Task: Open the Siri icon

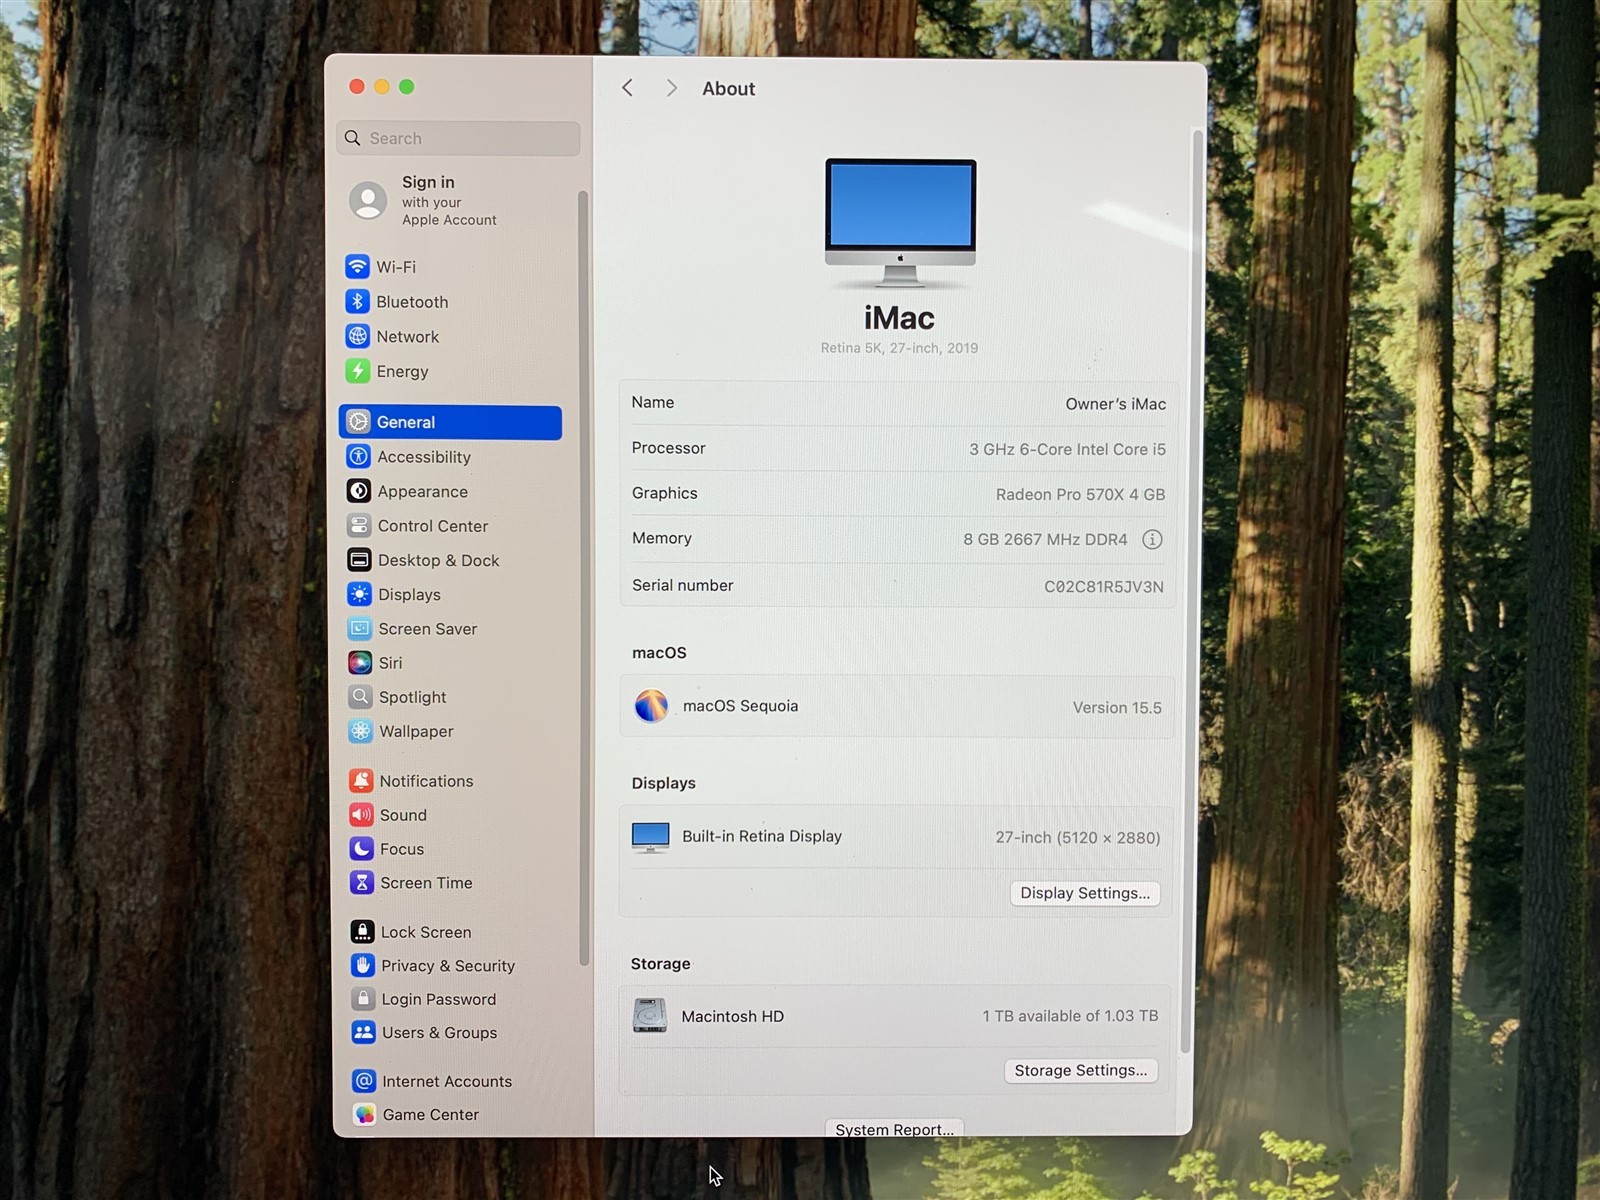Action: click(360, 663)
